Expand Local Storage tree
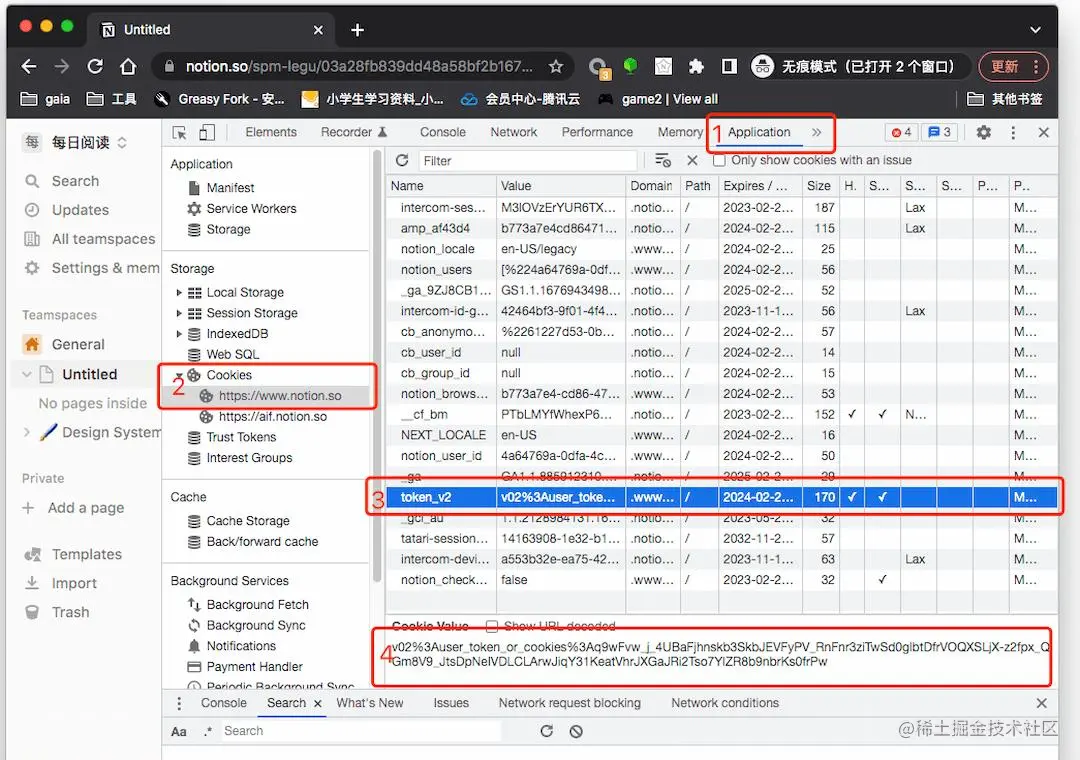Image resolution: width=1080 pixels, height=760 pixels. click(x=179, y=292)
